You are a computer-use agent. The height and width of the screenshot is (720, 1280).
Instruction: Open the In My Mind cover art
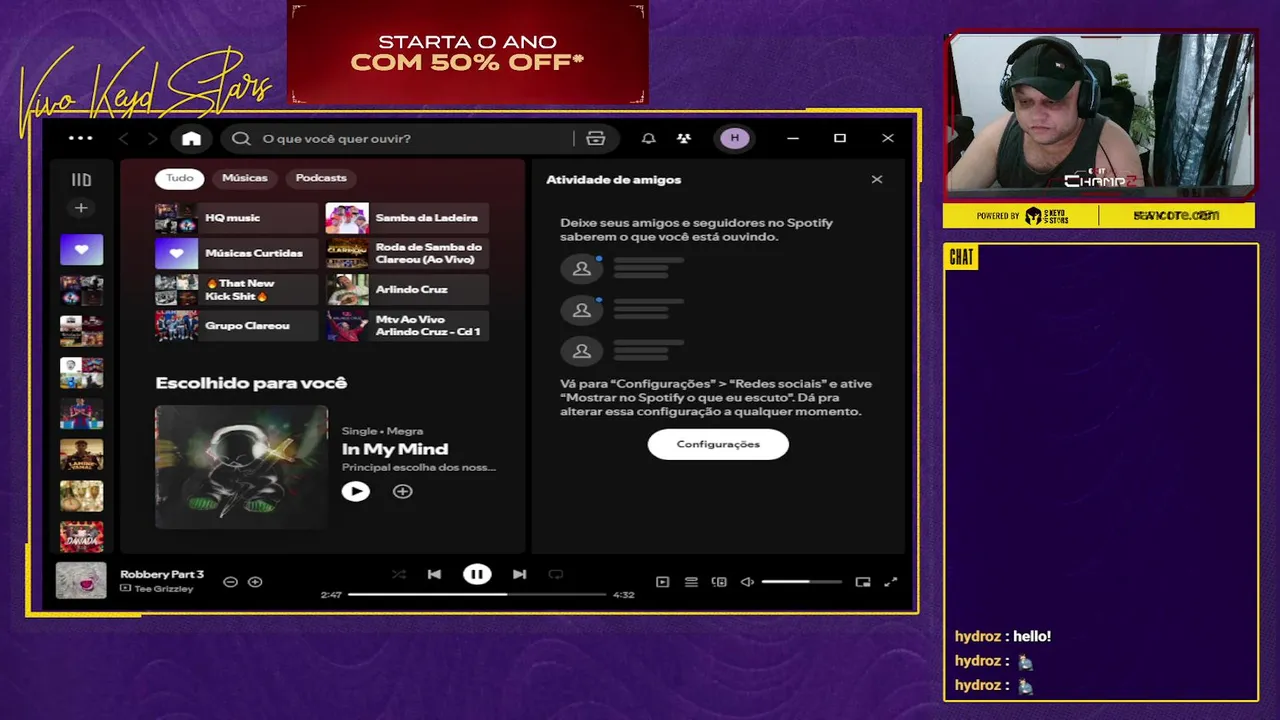click(241, 466)
